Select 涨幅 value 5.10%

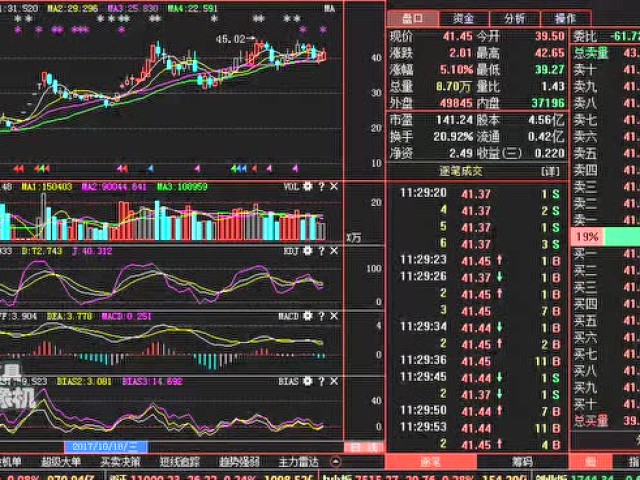[x=456, y=70]
